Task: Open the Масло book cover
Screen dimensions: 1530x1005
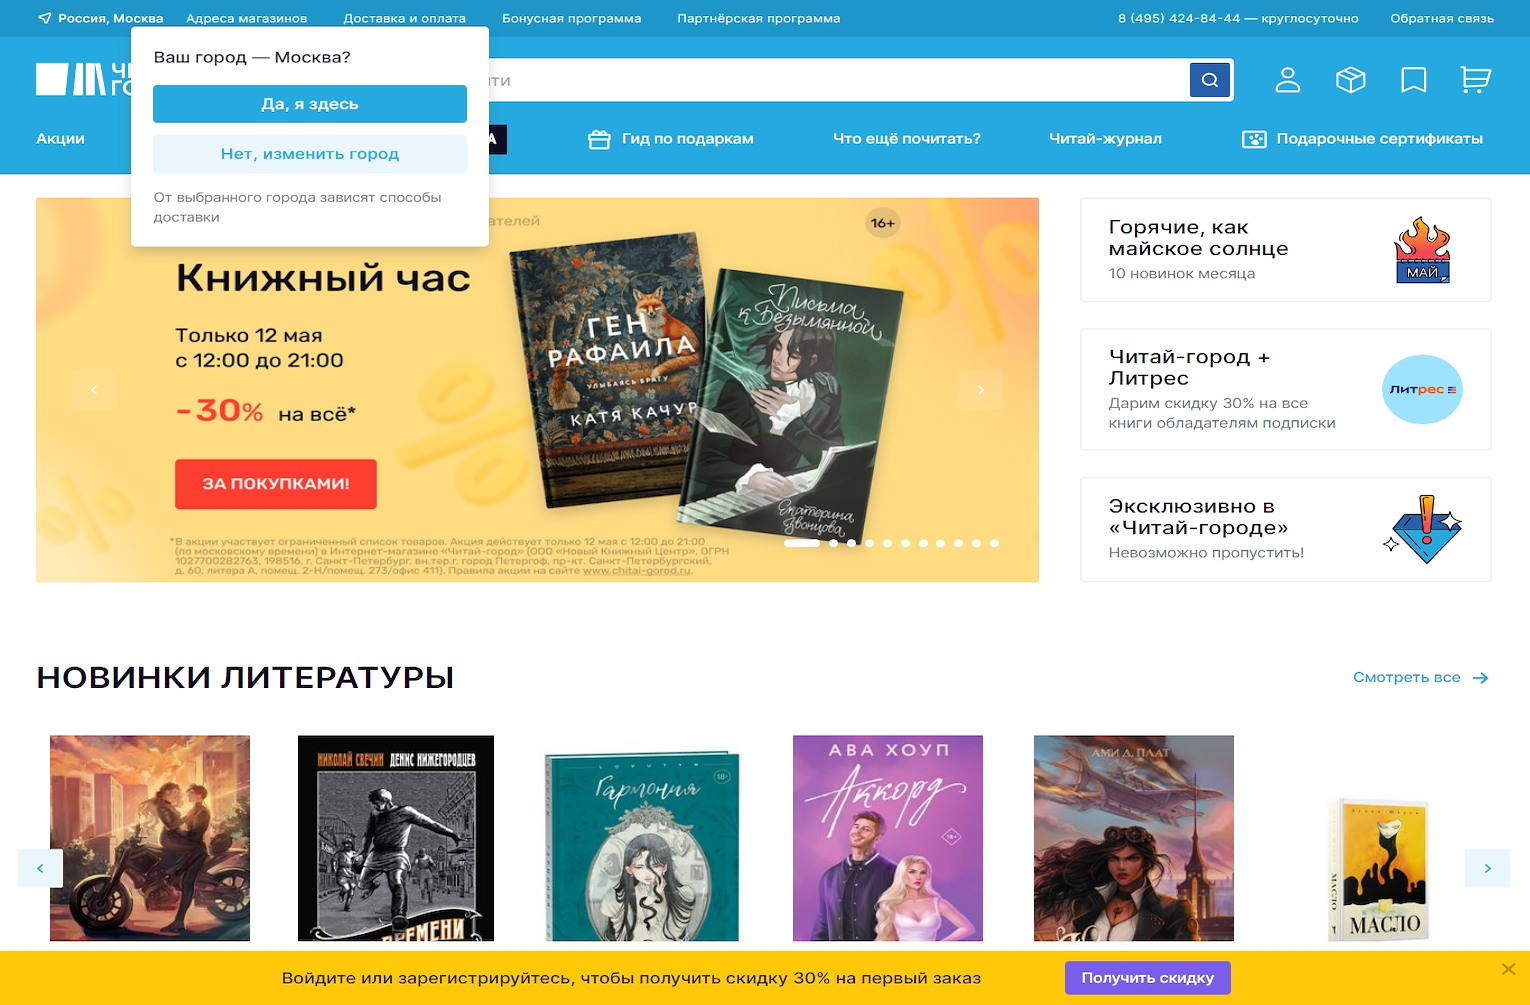Action: [x=1380, y=869]
